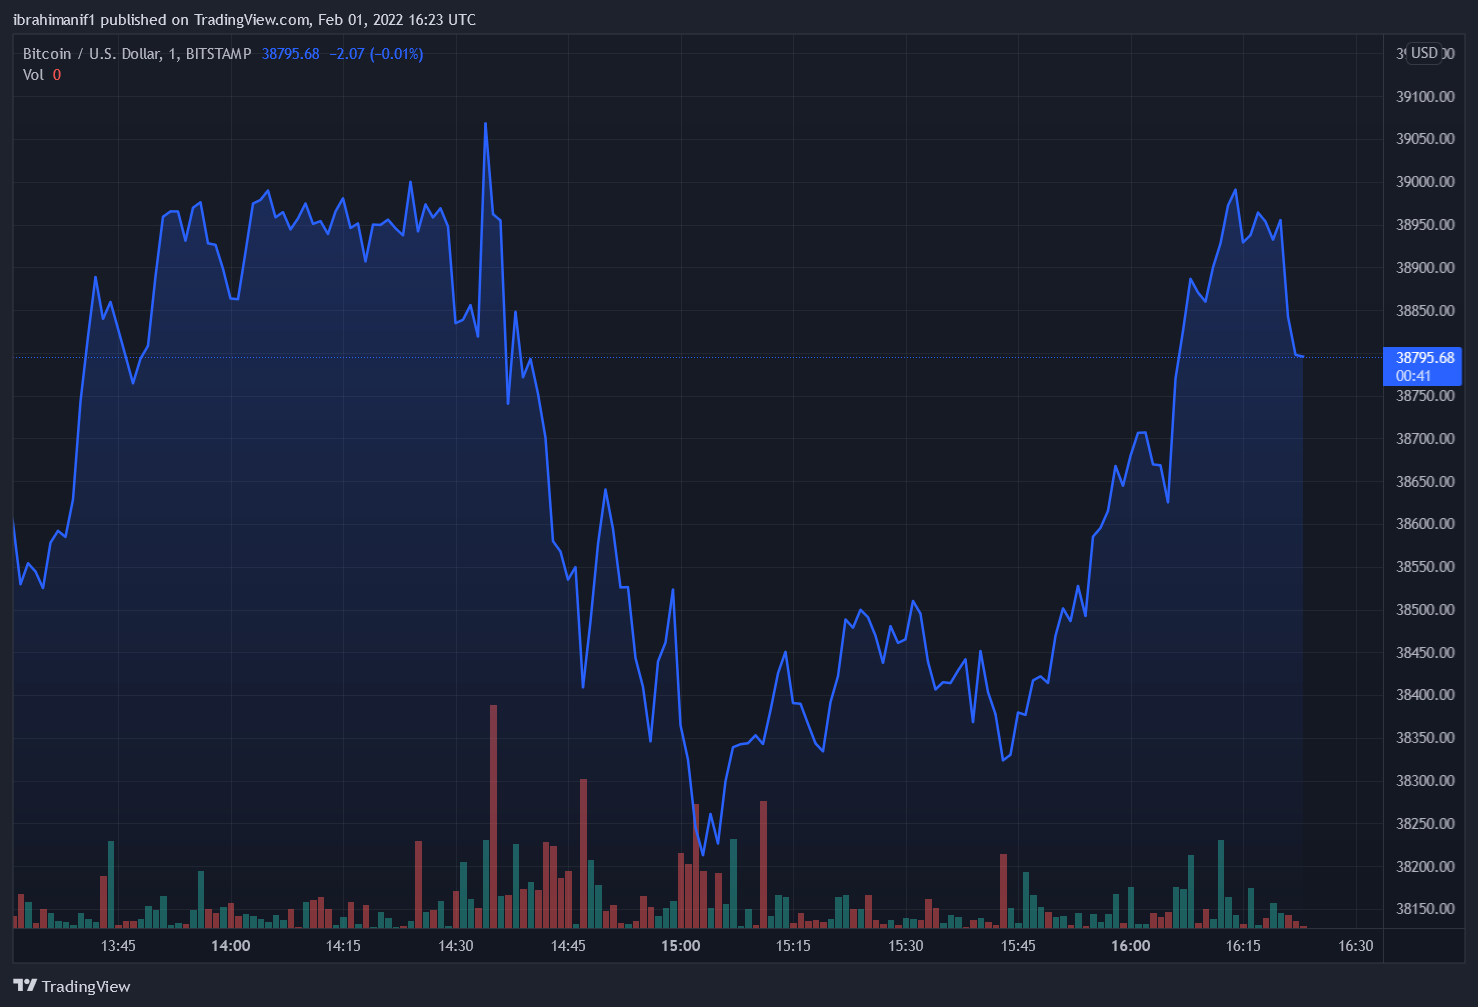The image size is (1478, 1007).
Task: Click the tallest red volume bar
Action: (493, 815)
